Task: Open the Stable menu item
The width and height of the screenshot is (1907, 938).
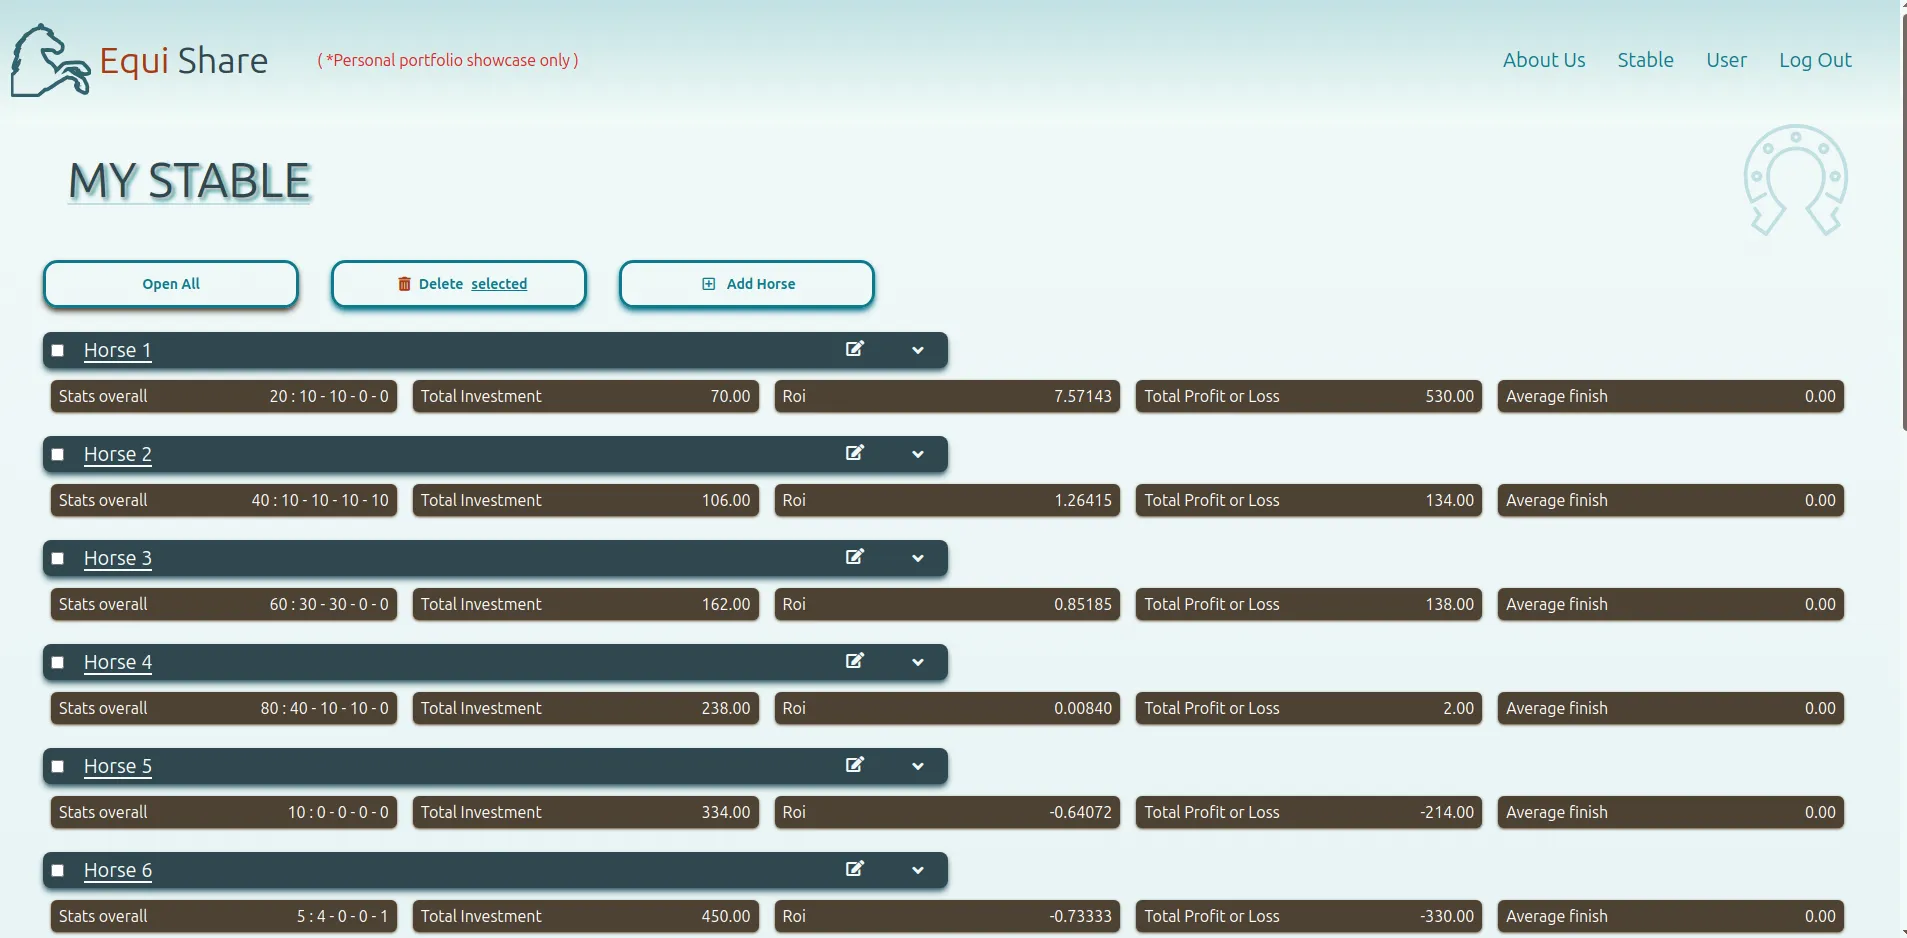Action: tap(1644, 60)
